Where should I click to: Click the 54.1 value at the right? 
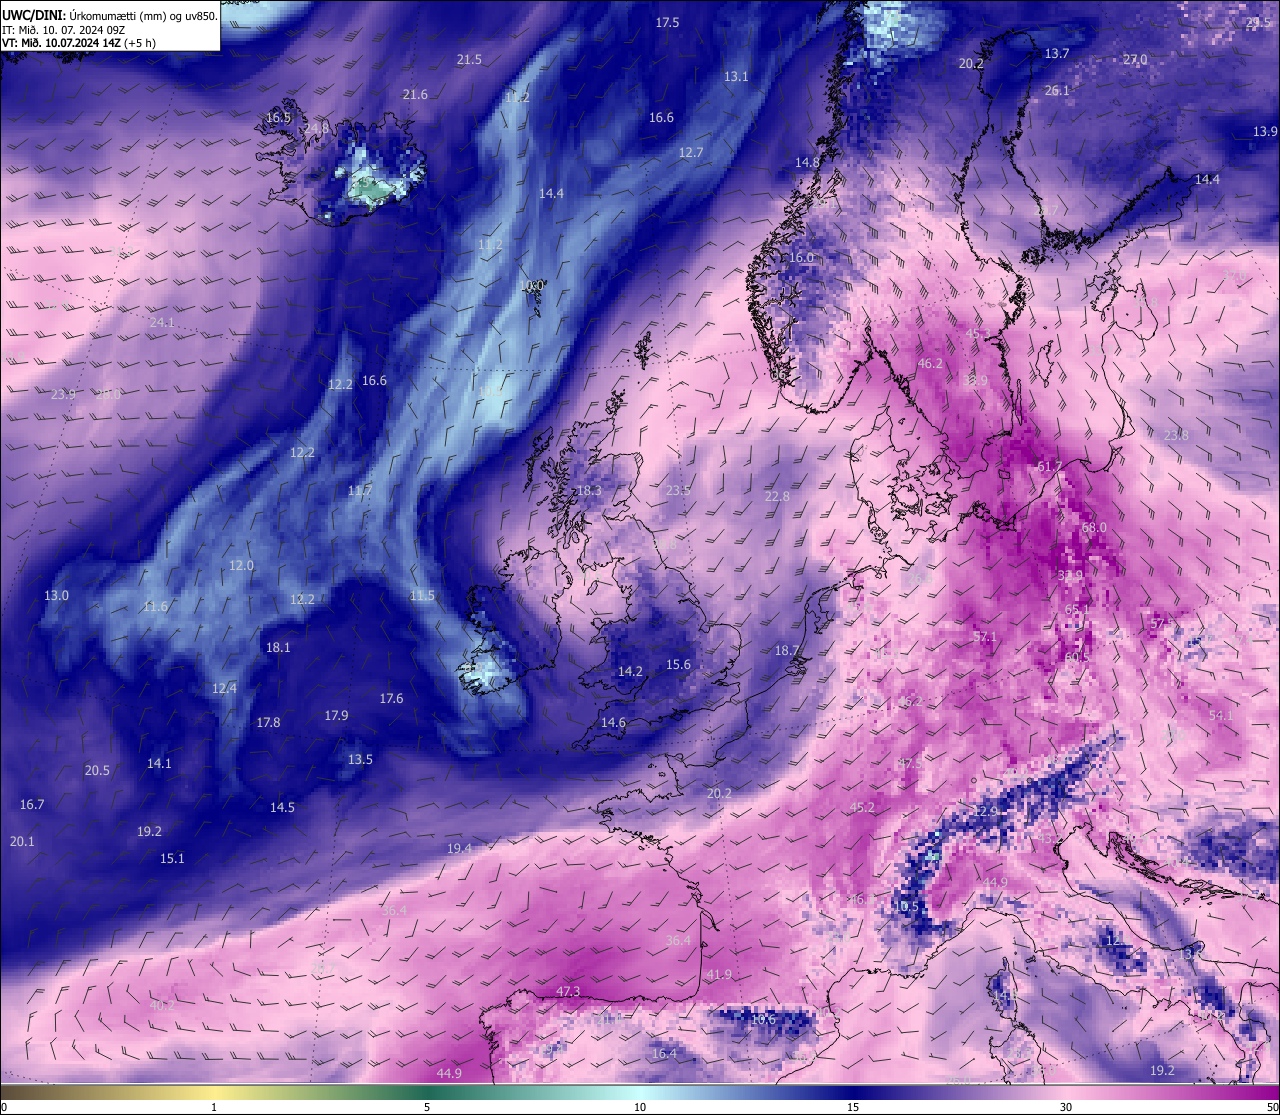click(1220, 715)
